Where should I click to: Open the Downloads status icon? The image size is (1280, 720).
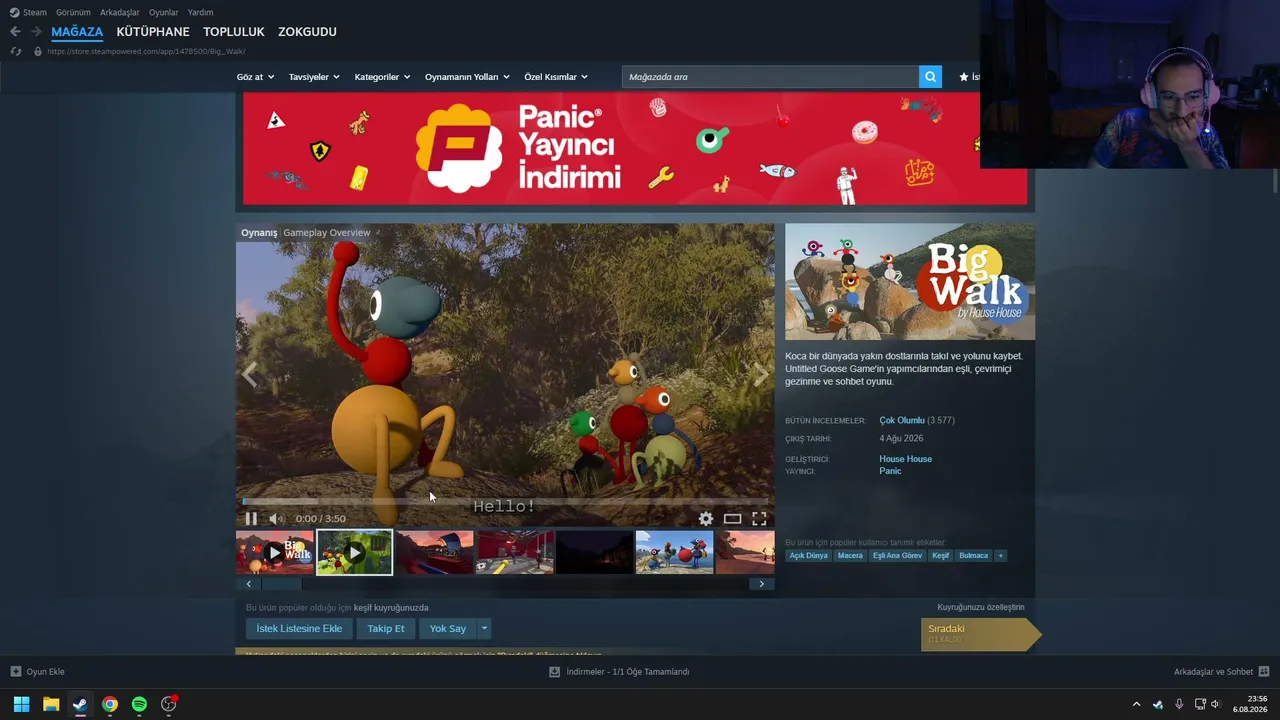[554, 672]
